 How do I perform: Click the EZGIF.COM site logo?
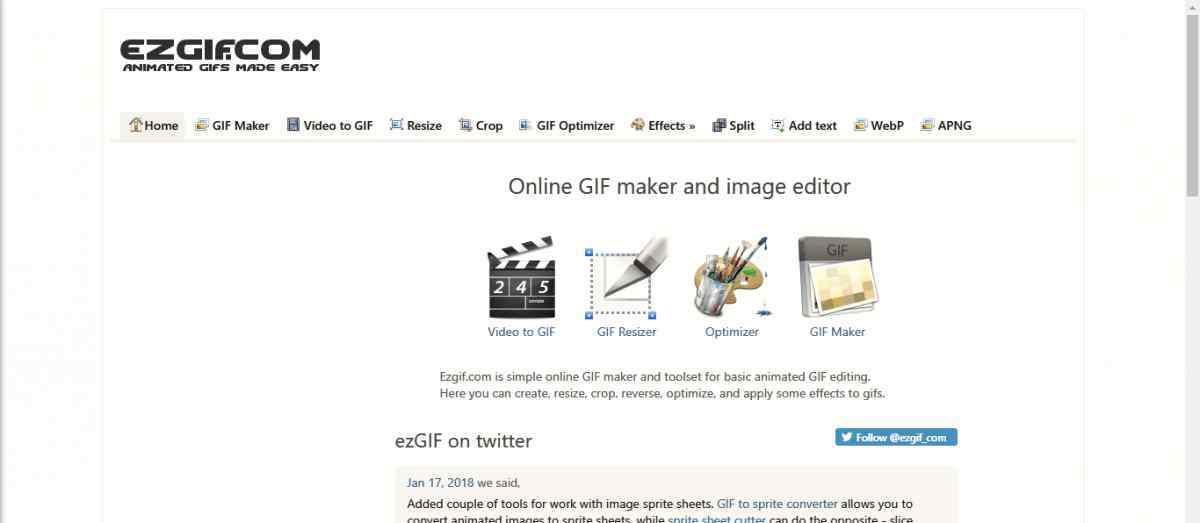(x=220, y=55)
